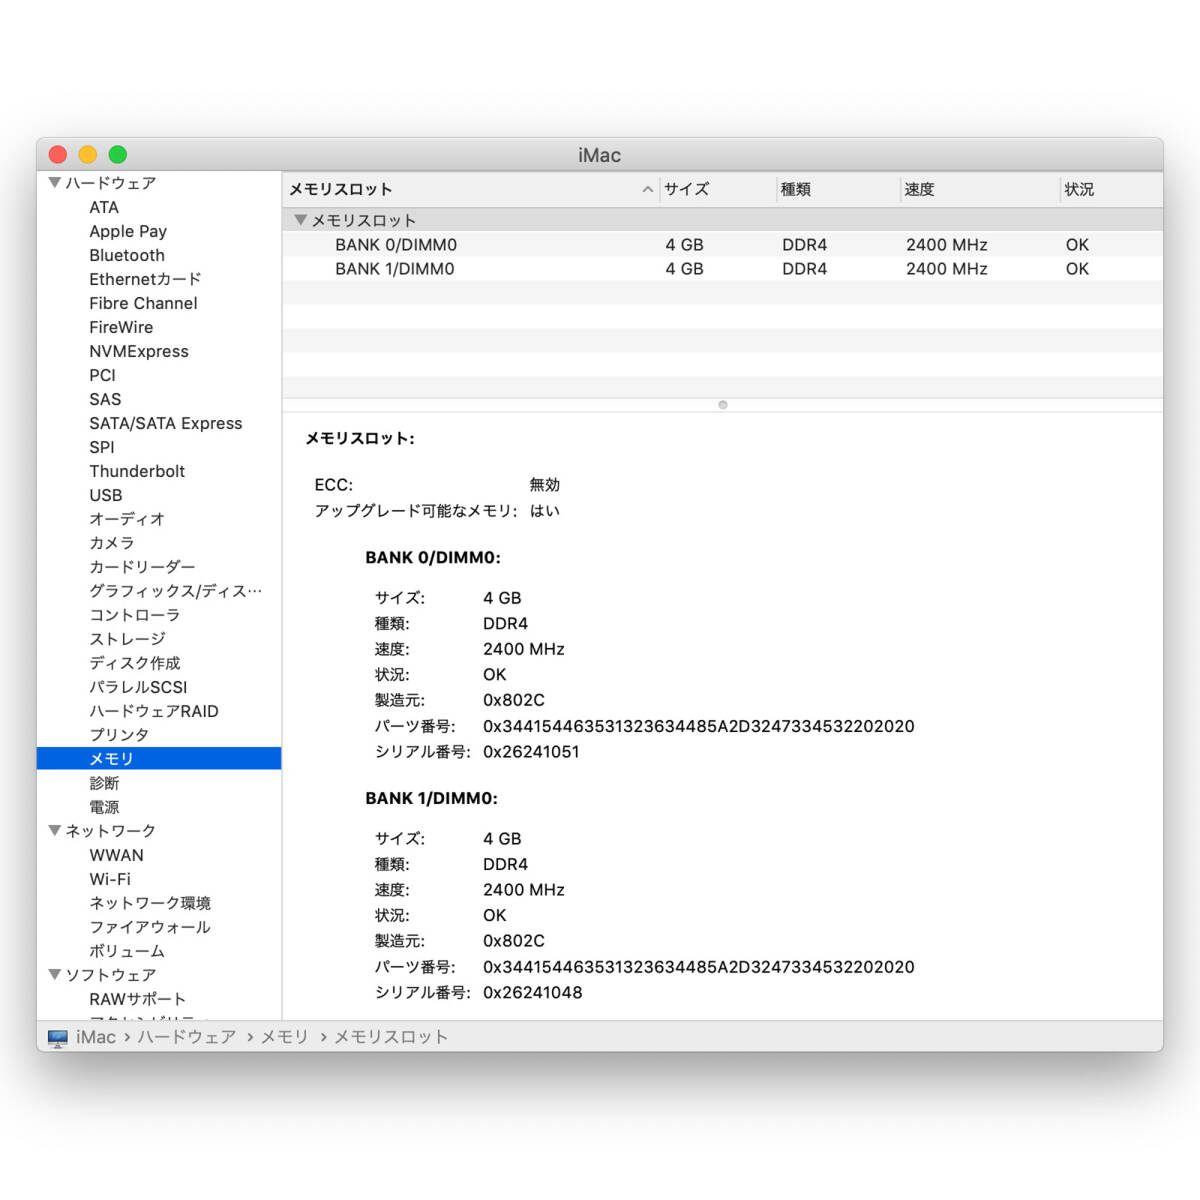Viewport: 1200px width, 1200px height.
Task: Select Apple Pay in the sidebar
Action: pyautogui.click(x=128, y=231)
